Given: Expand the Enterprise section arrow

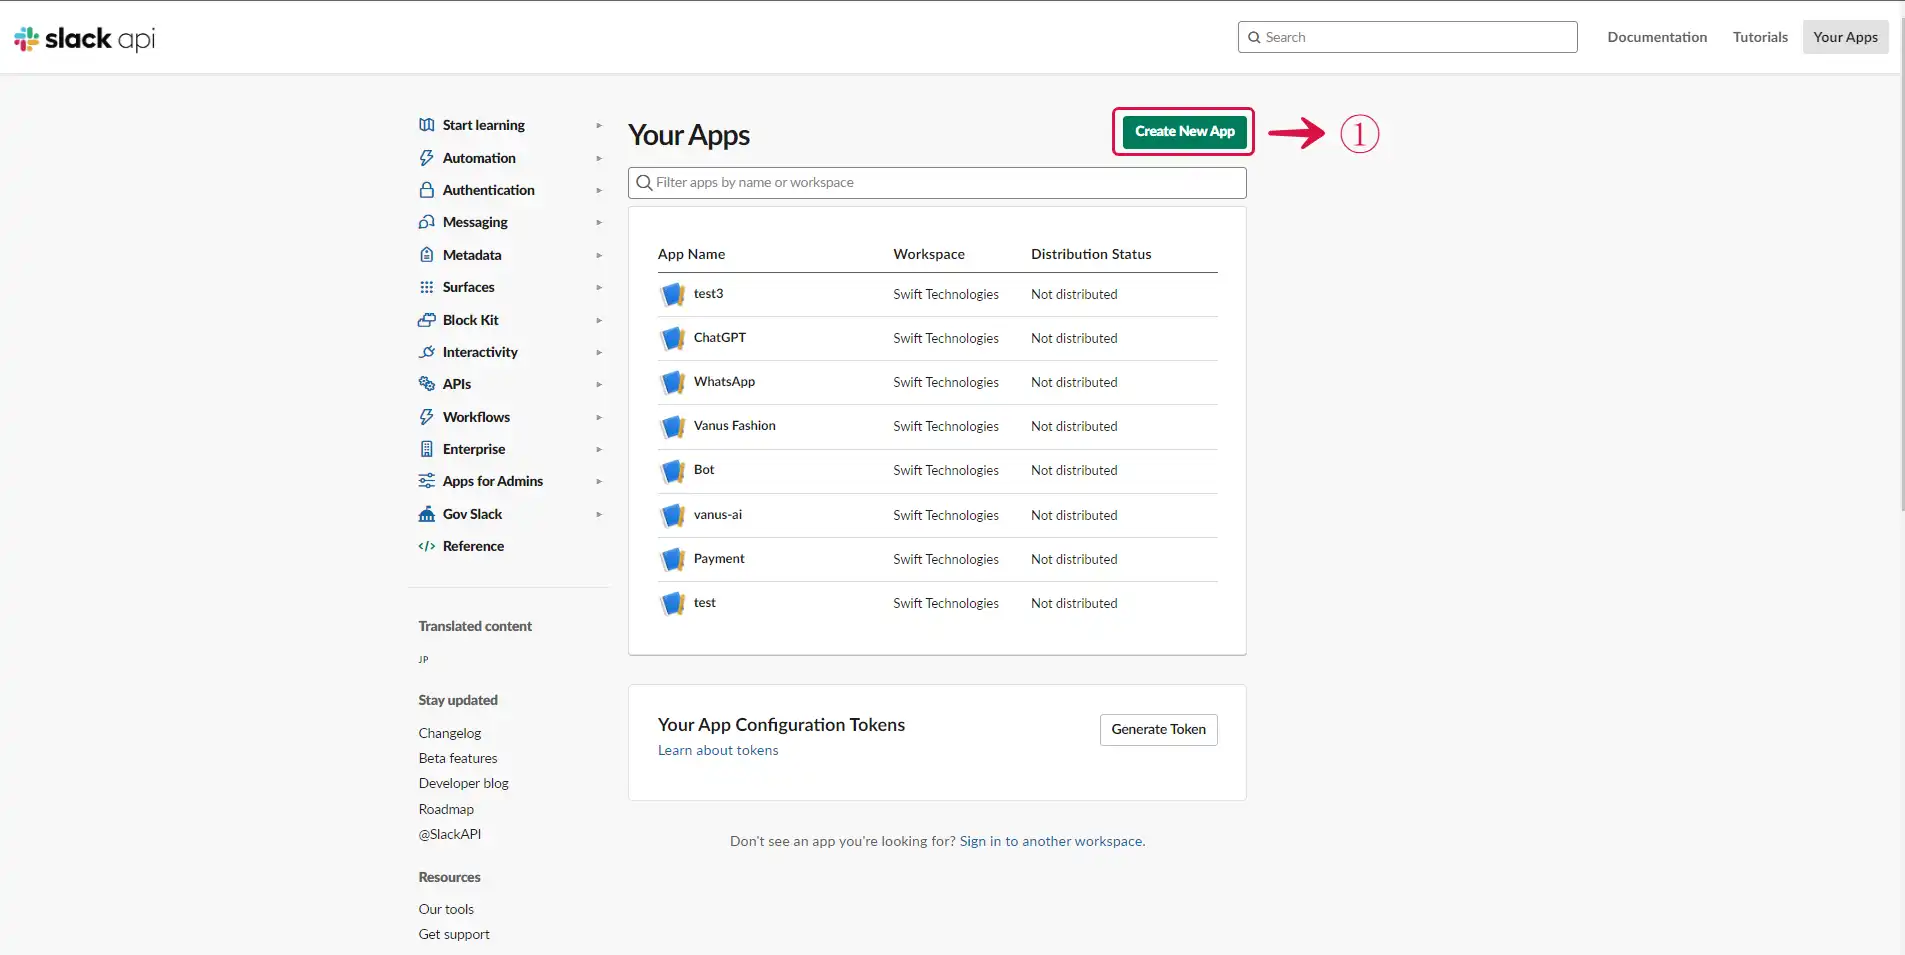Looking at the screenshot, I should tap(599, 449).
